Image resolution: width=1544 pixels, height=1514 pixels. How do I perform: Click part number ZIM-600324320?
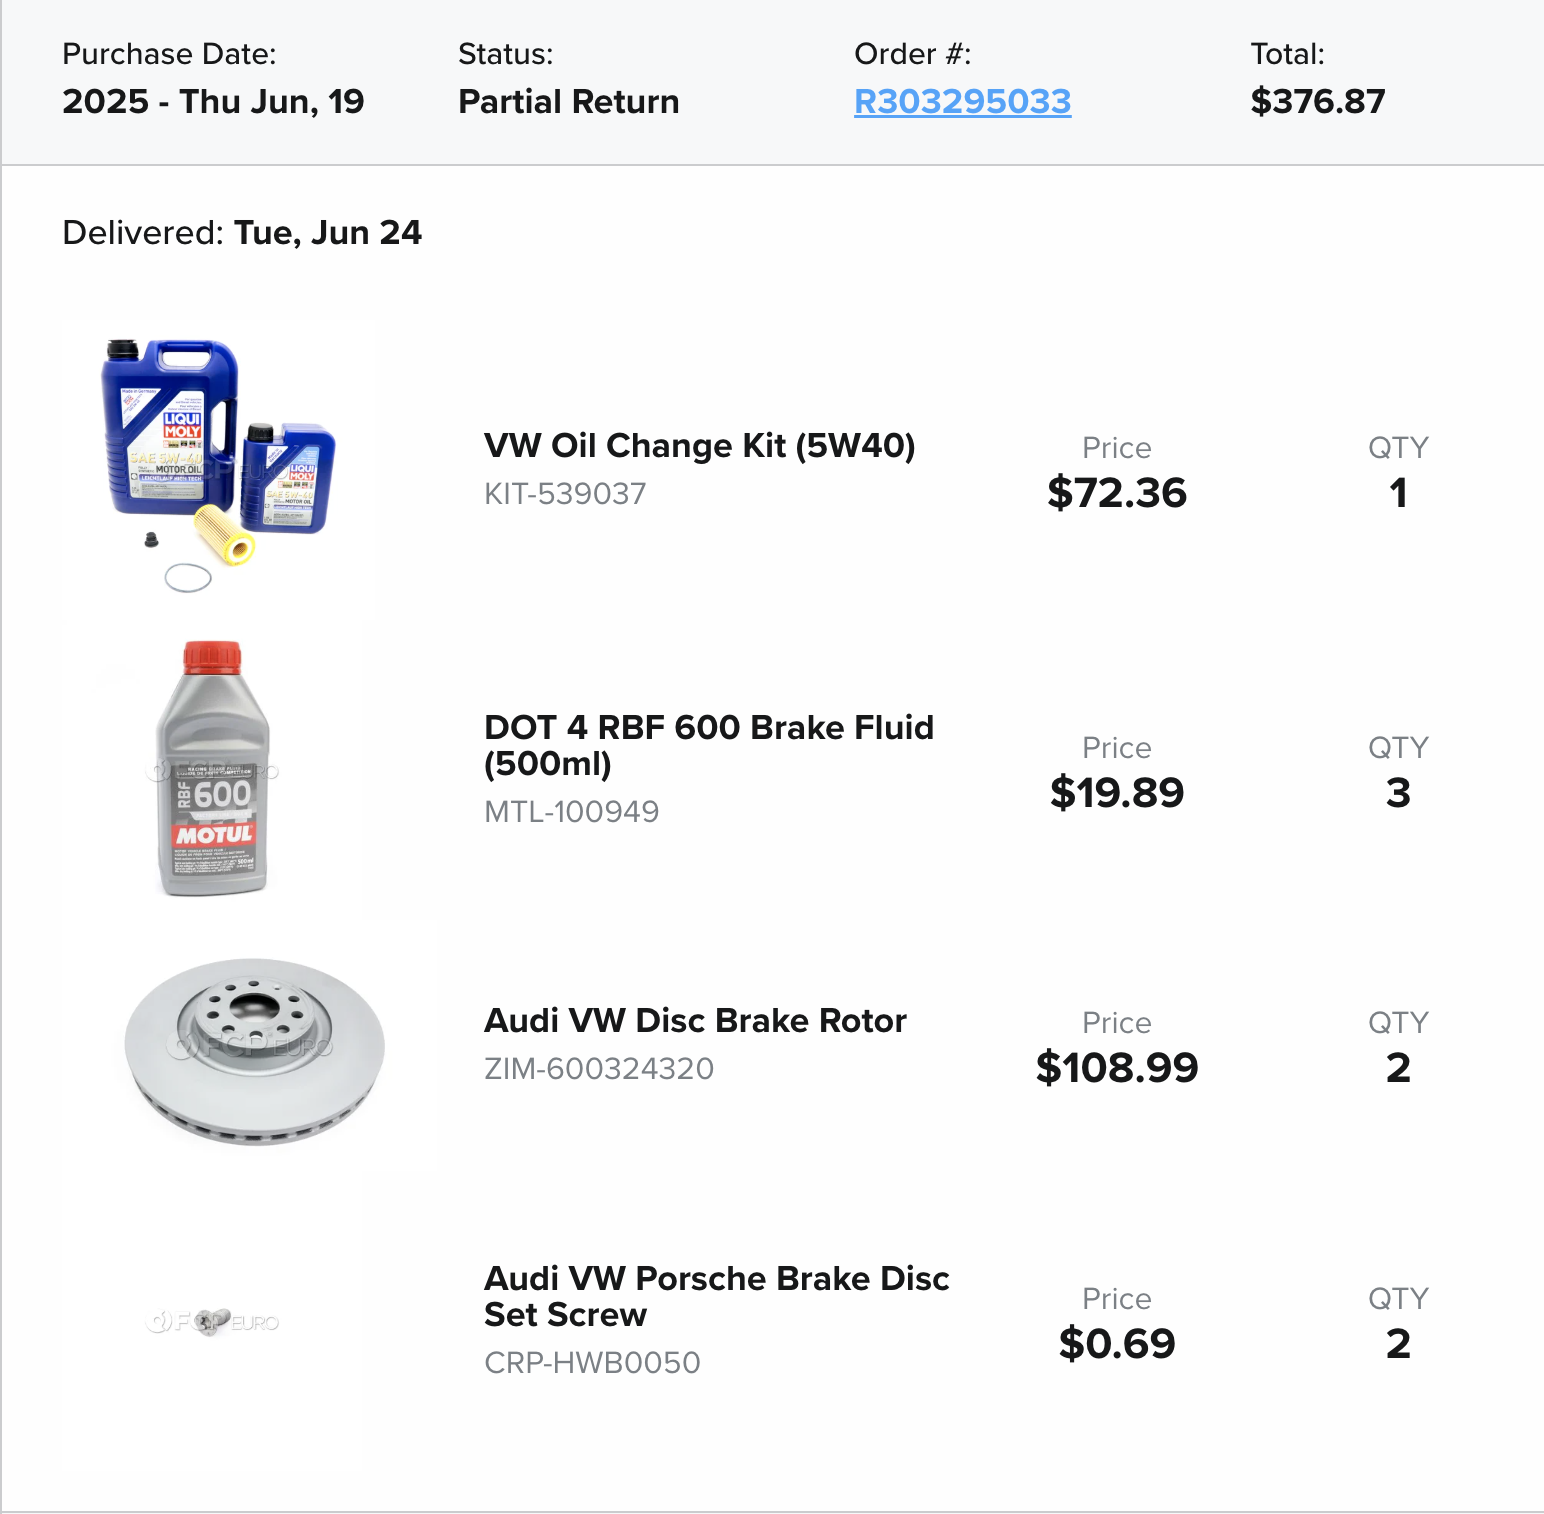[598, 1068]
